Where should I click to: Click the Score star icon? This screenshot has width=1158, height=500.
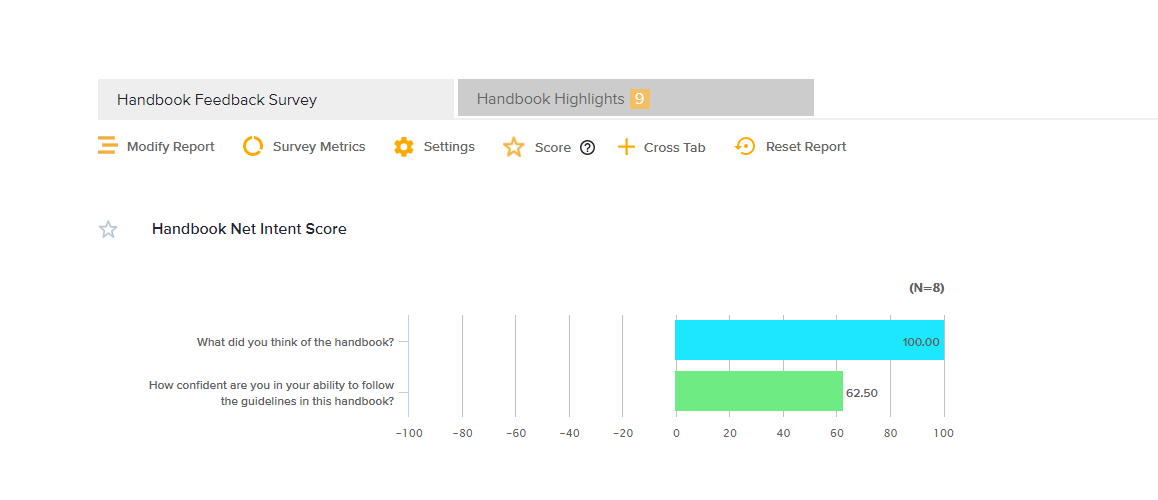tap(514, 148)
